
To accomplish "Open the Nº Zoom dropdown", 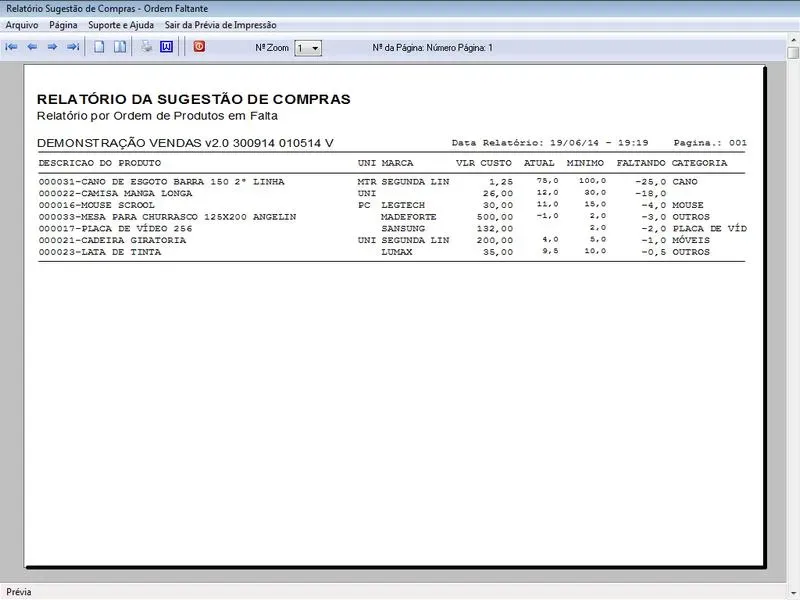I will click(314, 48).
